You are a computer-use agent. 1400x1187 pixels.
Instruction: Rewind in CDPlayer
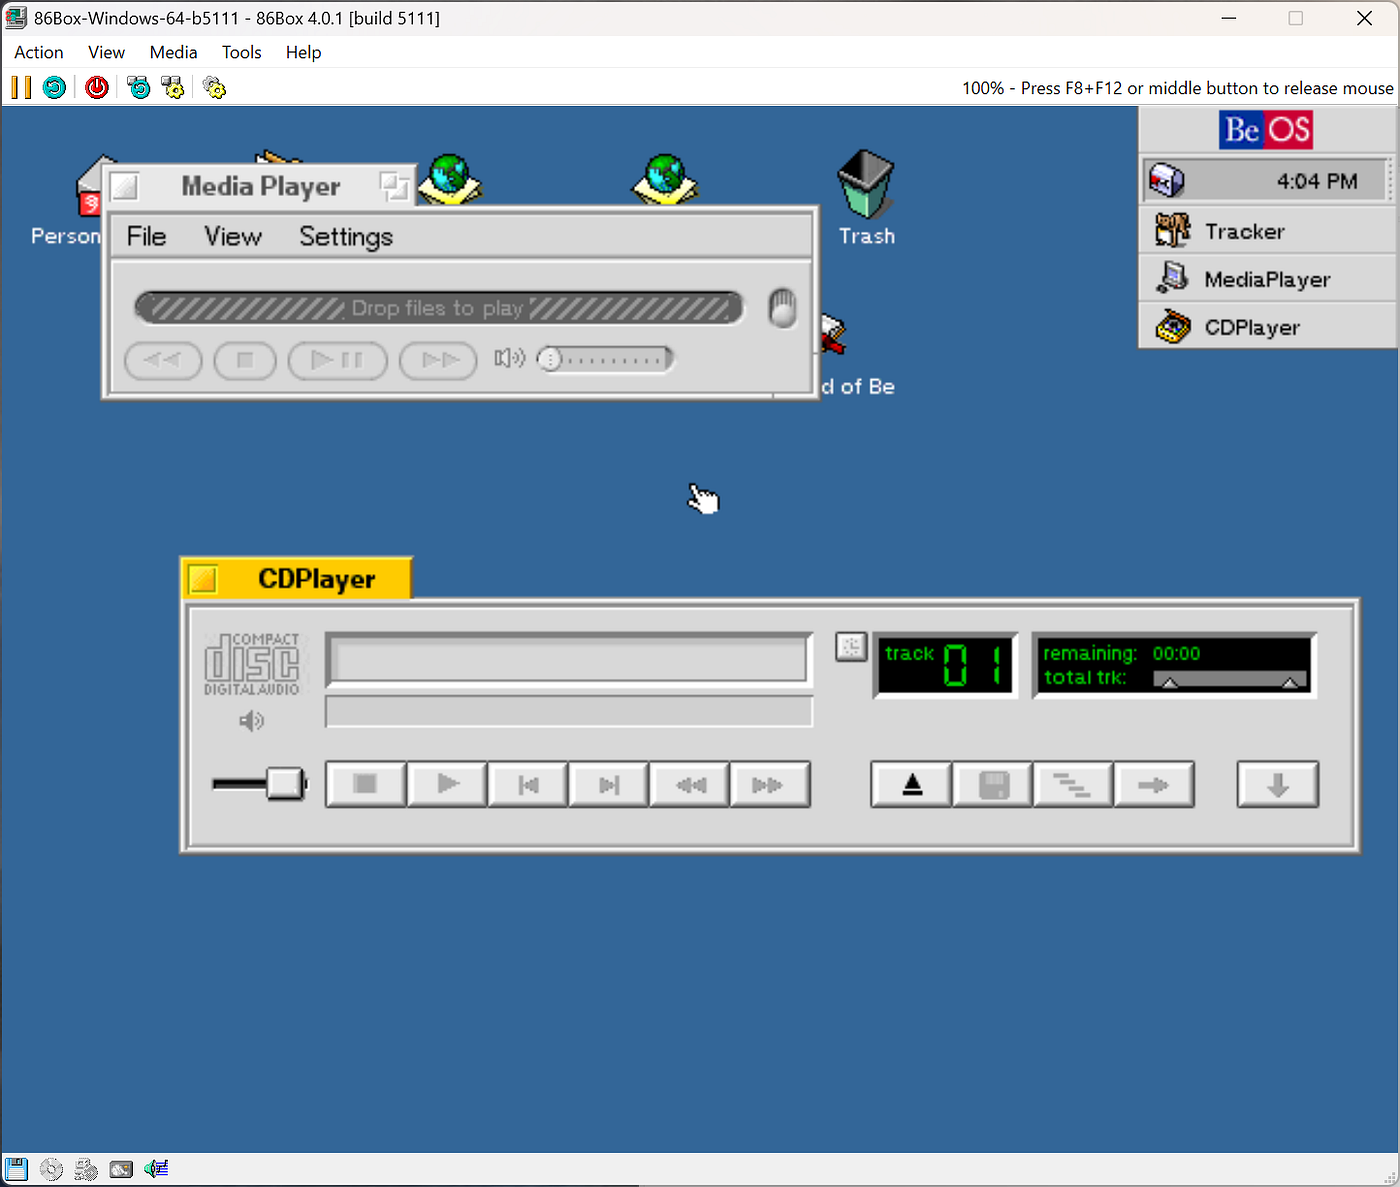pos(690,784)
